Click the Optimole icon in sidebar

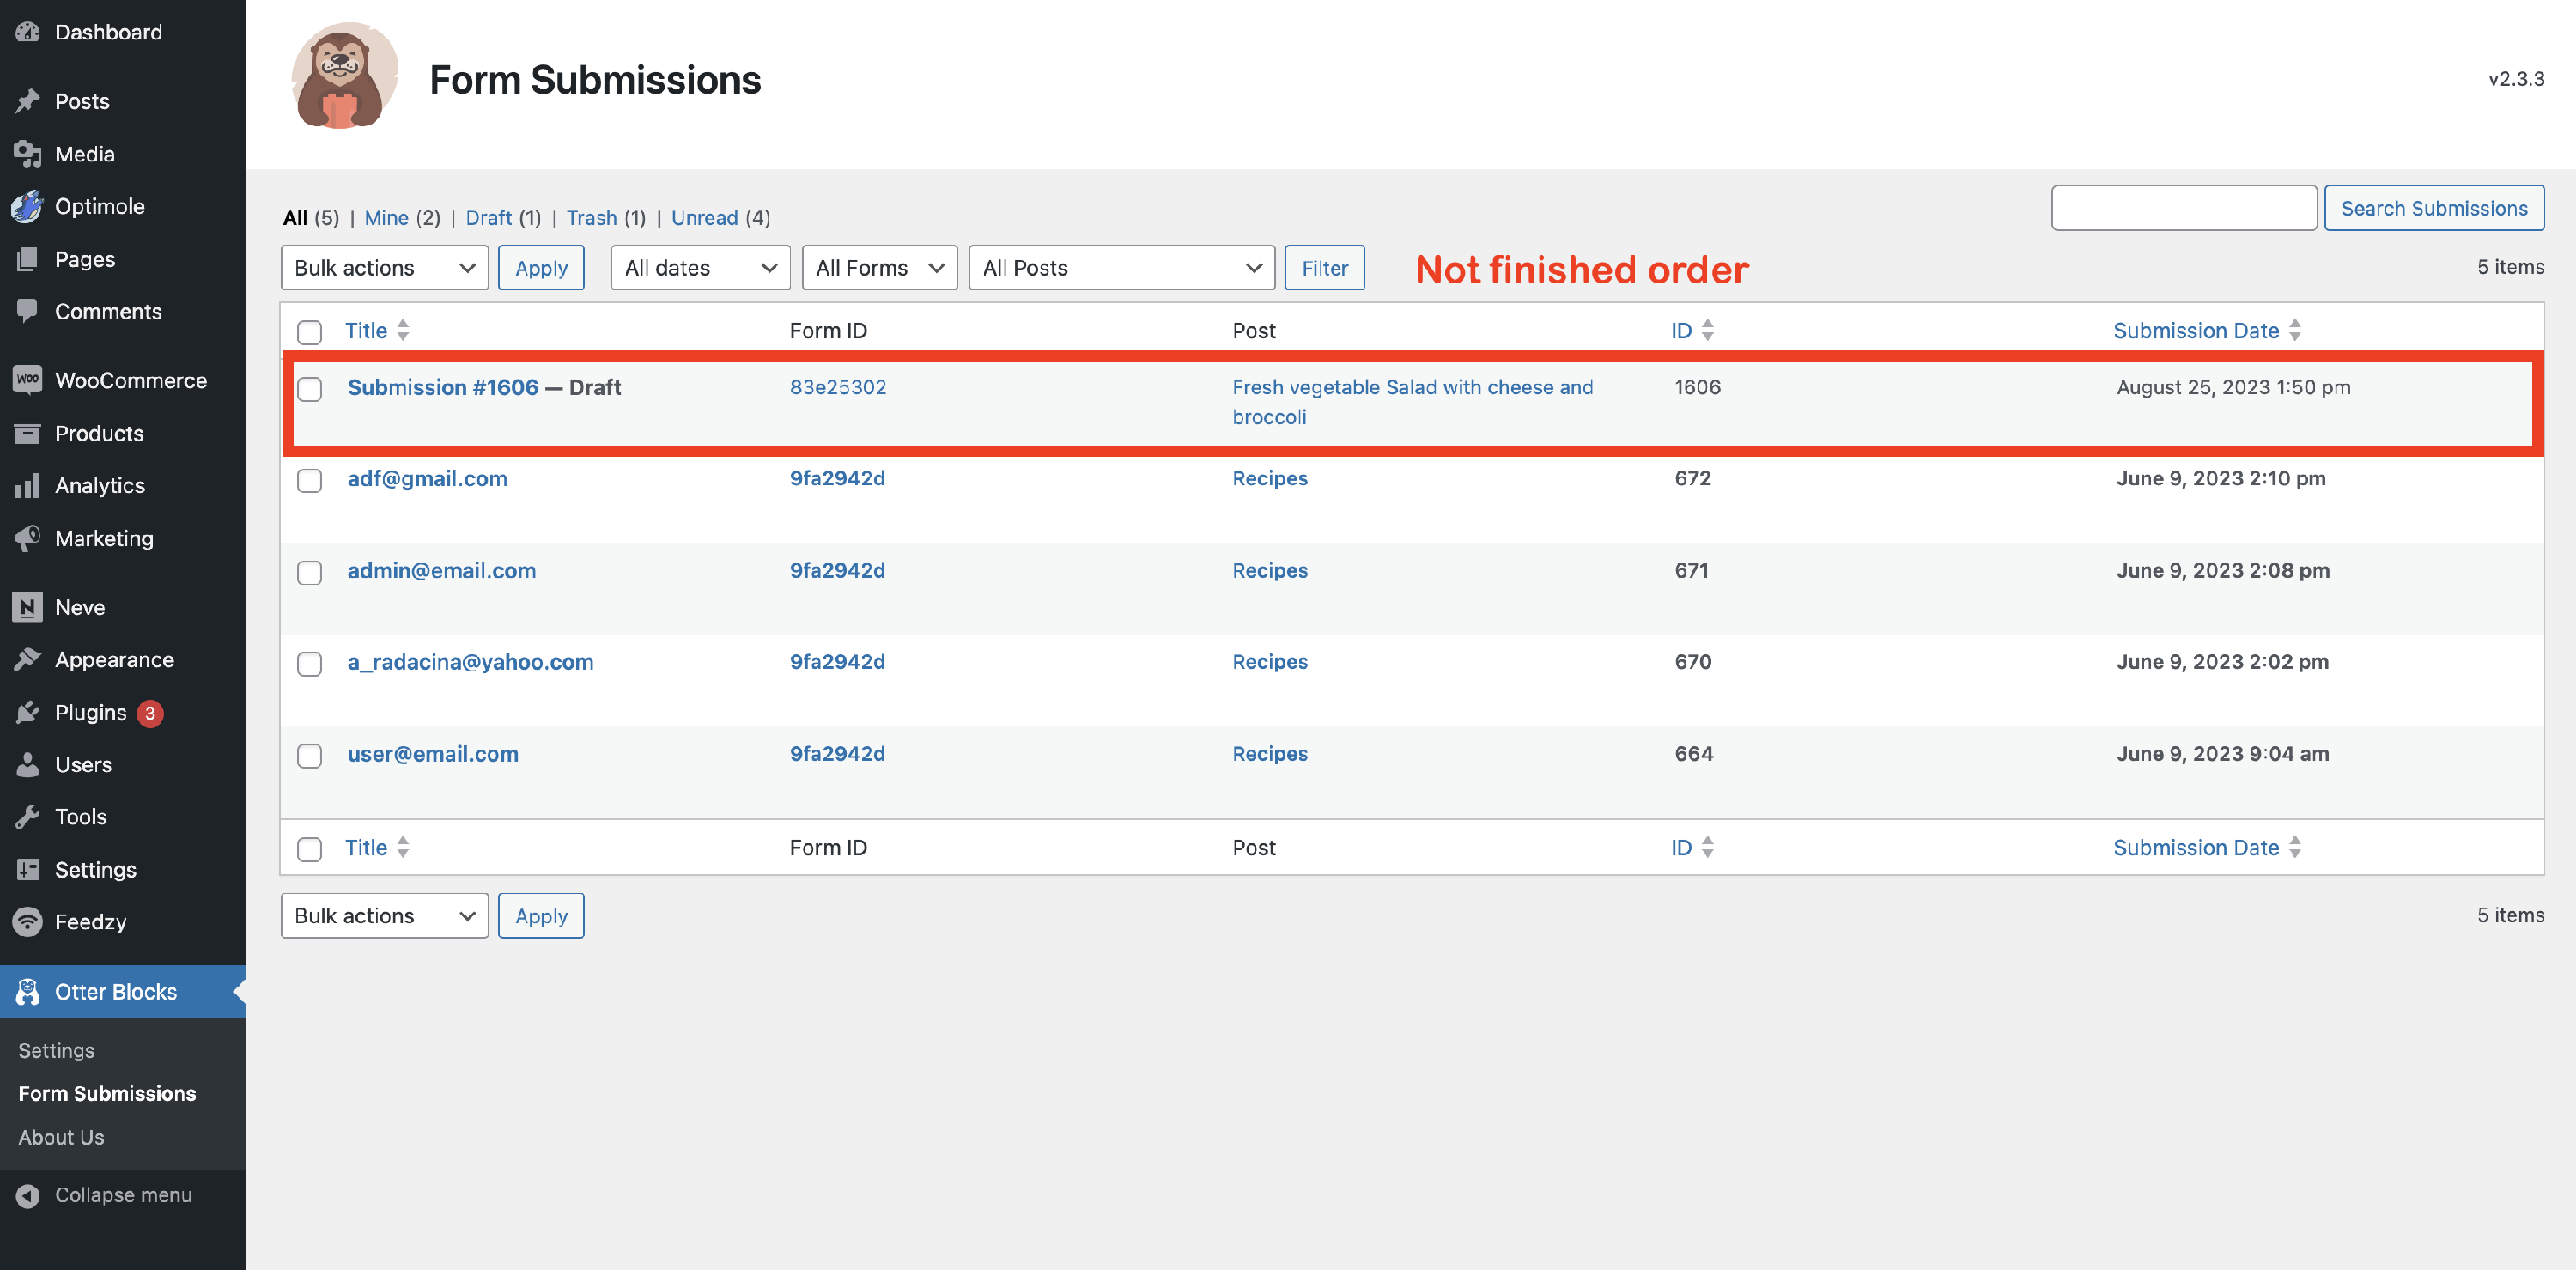27,206
